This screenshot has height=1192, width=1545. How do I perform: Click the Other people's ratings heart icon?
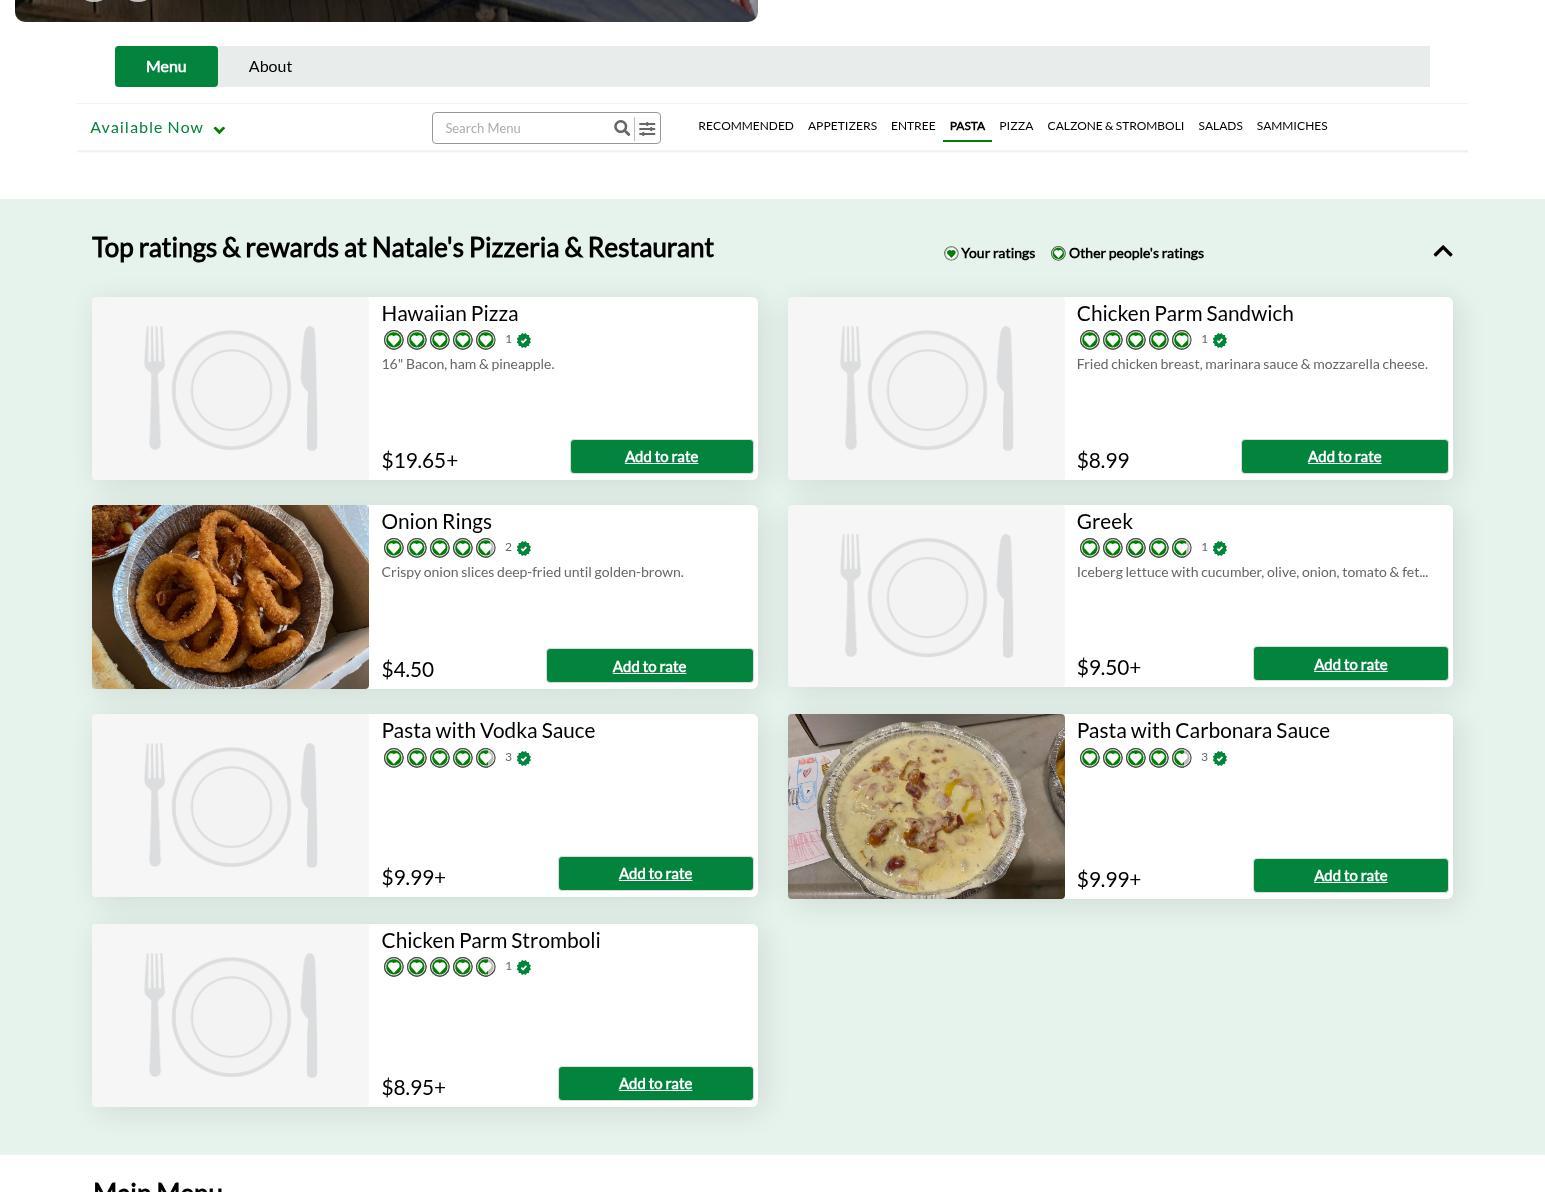click(x=1058, y=253)
